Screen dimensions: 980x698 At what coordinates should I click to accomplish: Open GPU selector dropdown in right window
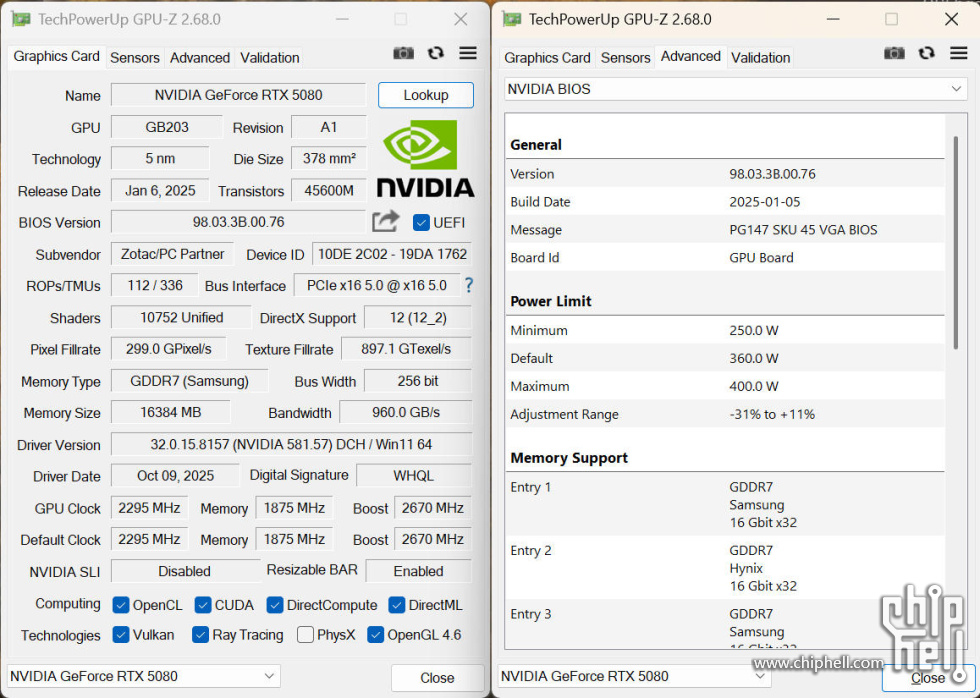(635, 677)
